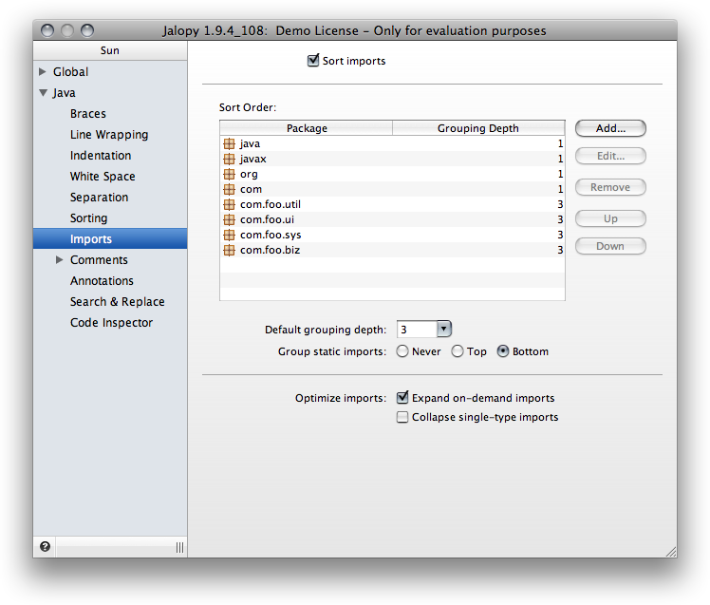Select the com.foo.ui row text
710x605 pixels.
[x=267, y=220]
